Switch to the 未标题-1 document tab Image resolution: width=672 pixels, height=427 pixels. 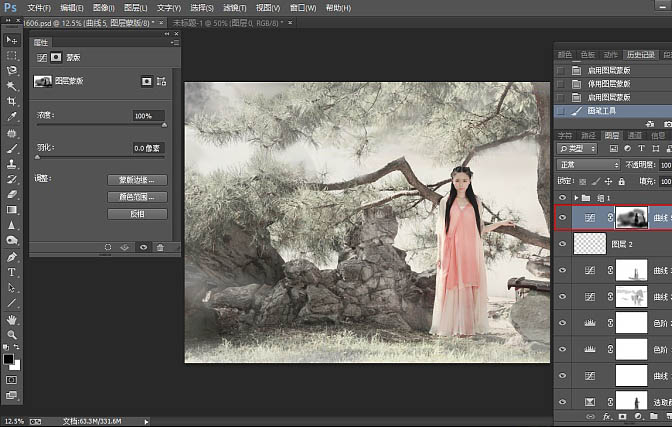227,23
